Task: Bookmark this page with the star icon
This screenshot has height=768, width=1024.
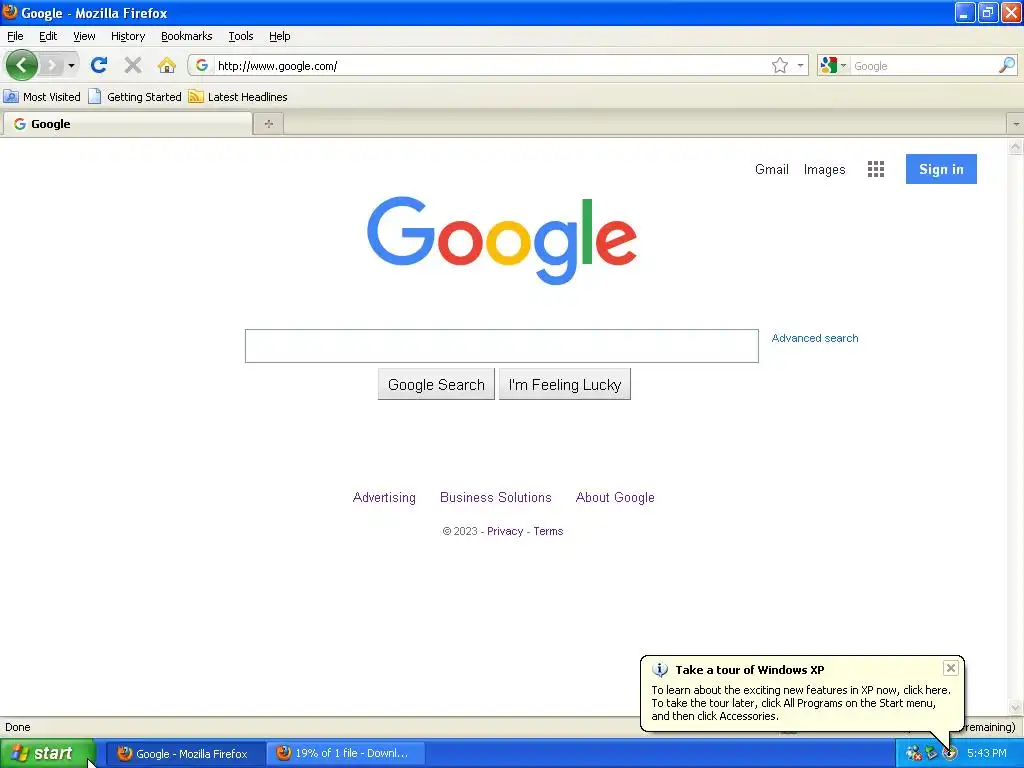Action: (779, 65)
